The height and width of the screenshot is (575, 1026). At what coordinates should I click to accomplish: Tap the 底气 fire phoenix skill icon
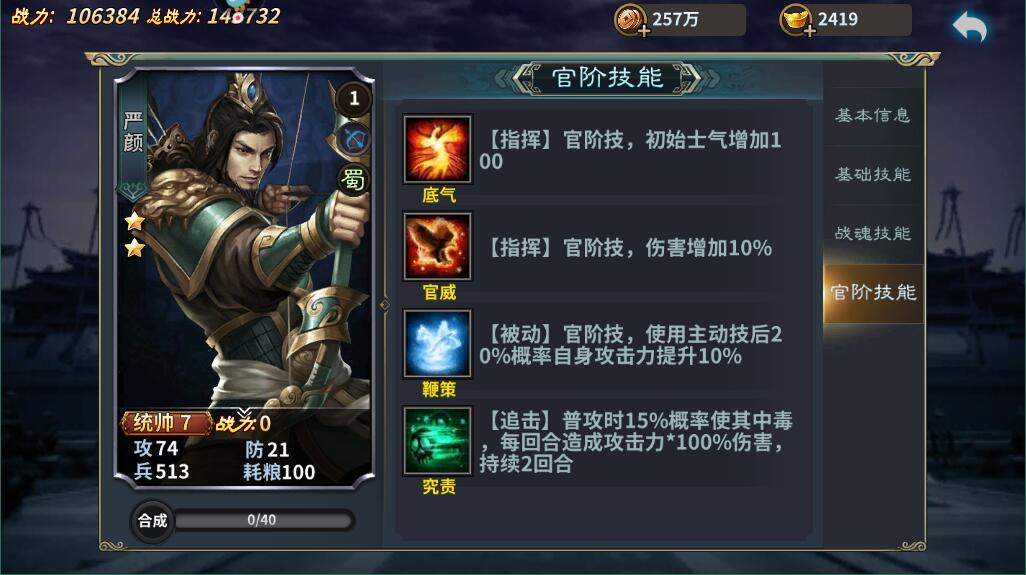(x=437, y=149)
